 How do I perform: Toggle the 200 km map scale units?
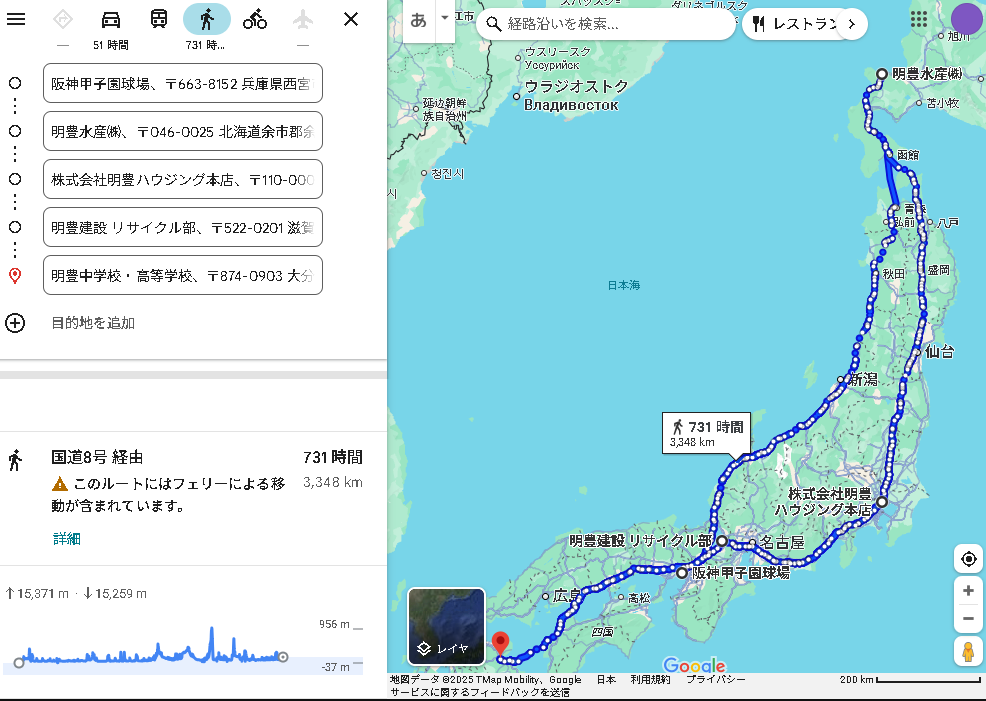(x=909, y=680)
